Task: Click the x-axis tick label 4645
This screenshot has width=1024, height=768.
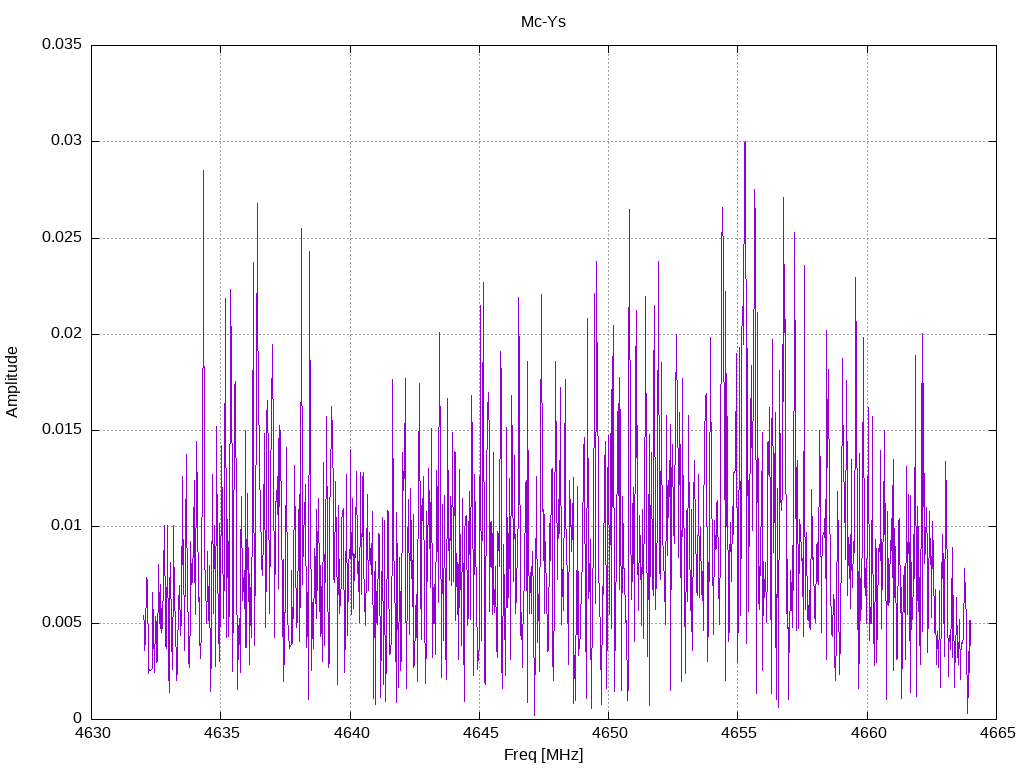Action: pos(479,733)
